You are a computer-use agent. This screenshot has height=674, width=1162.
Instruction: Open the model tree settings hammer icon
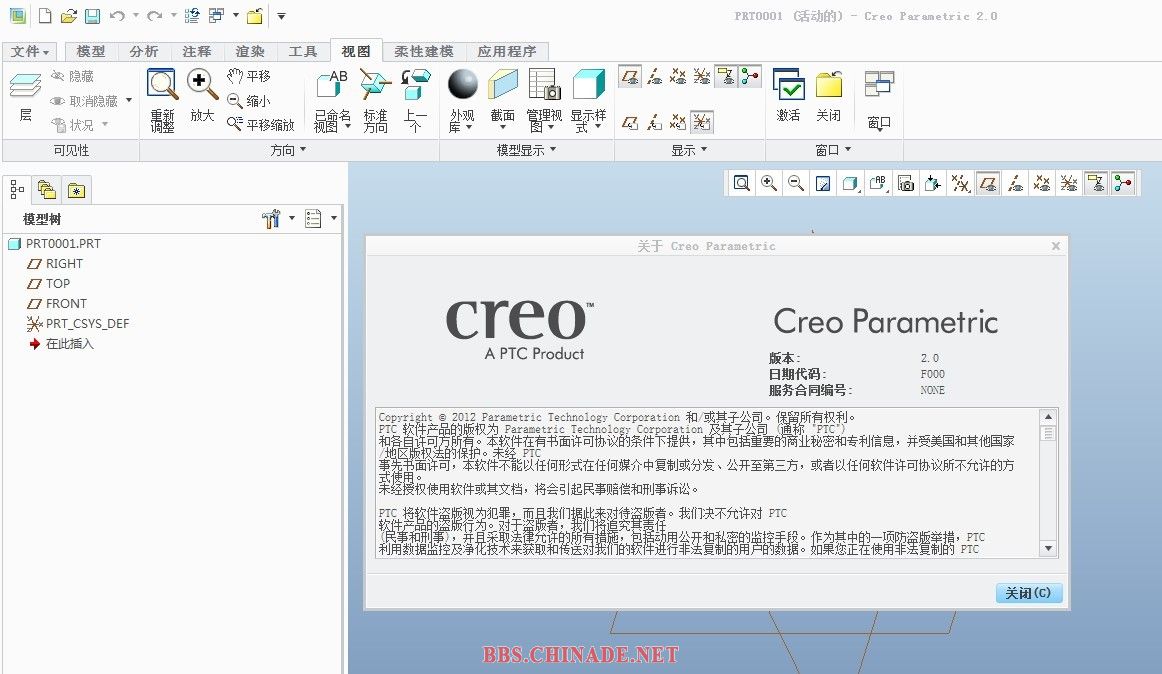pyautogui.click(x=270, y=219)
